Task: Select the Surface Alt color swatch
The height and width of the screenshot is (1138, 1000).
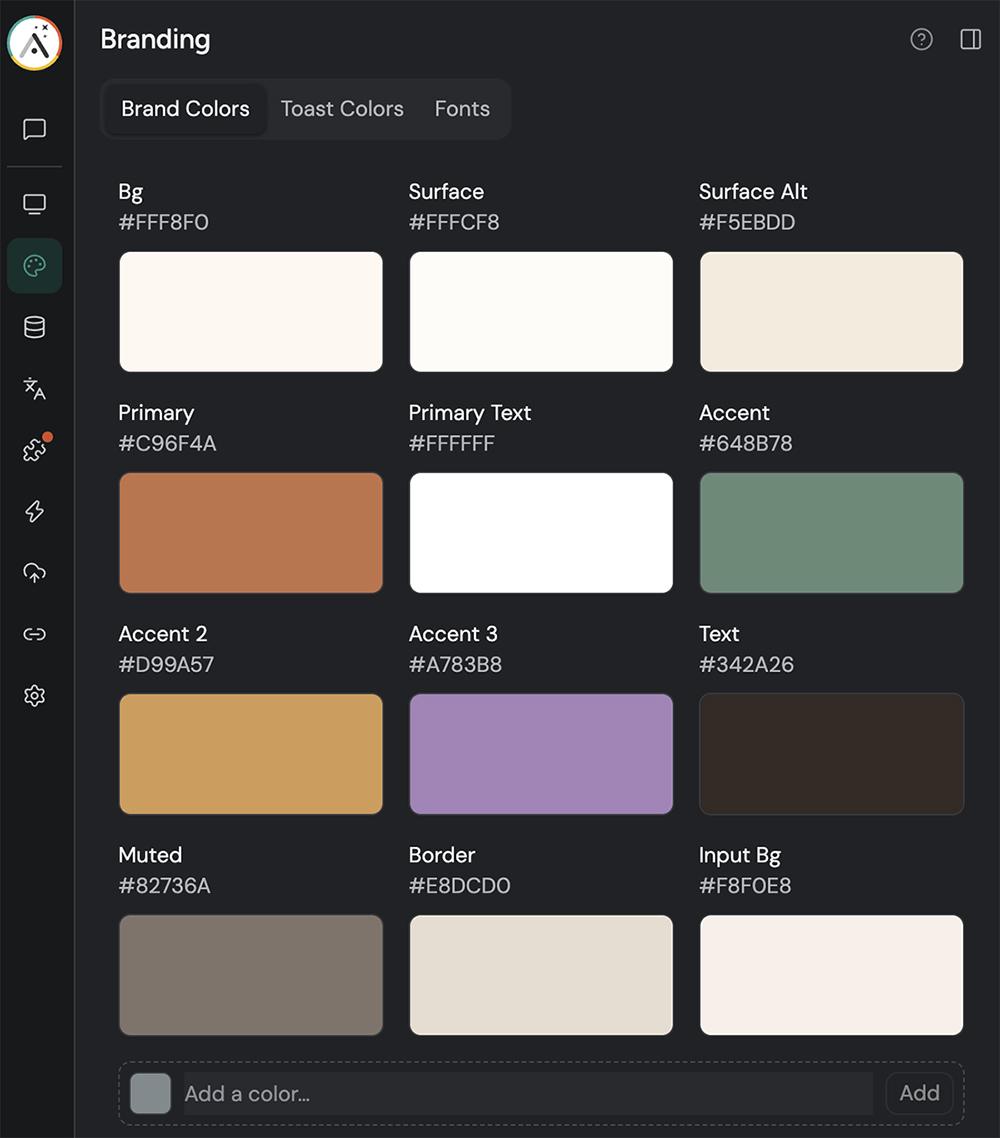Action: point(832,312)
